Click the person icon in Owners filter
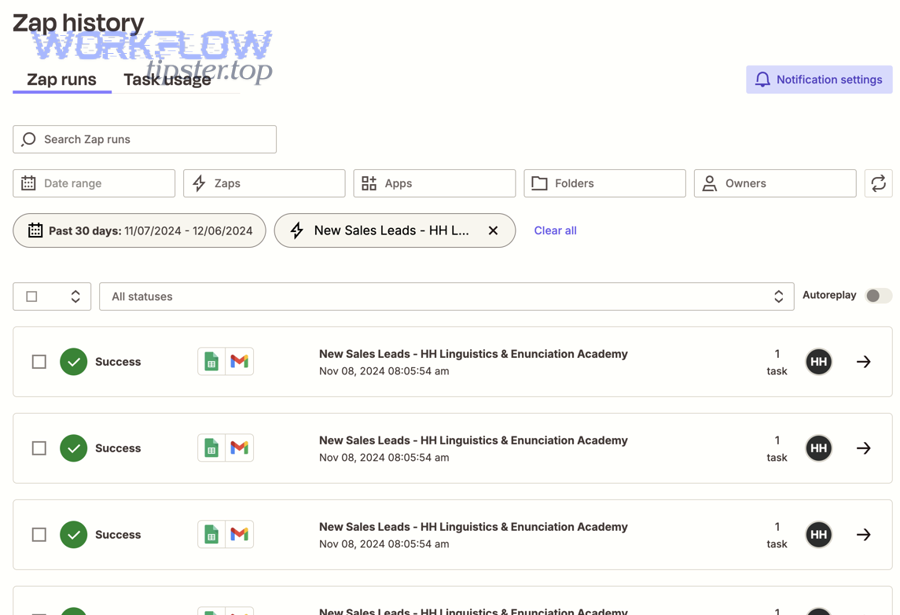900x615 pixels. pyautogui.click(x=709, y=183)
